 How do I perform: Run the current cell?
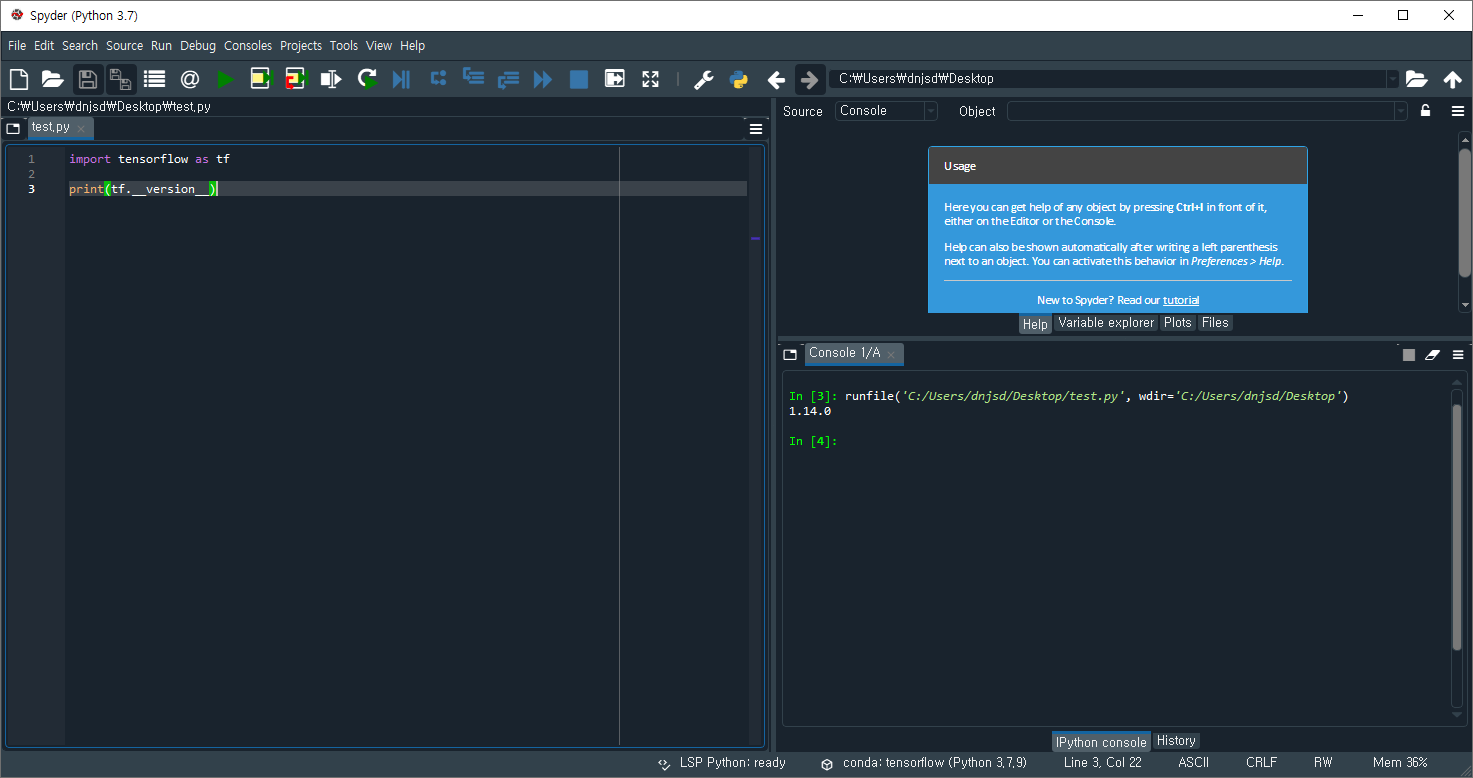261,79
